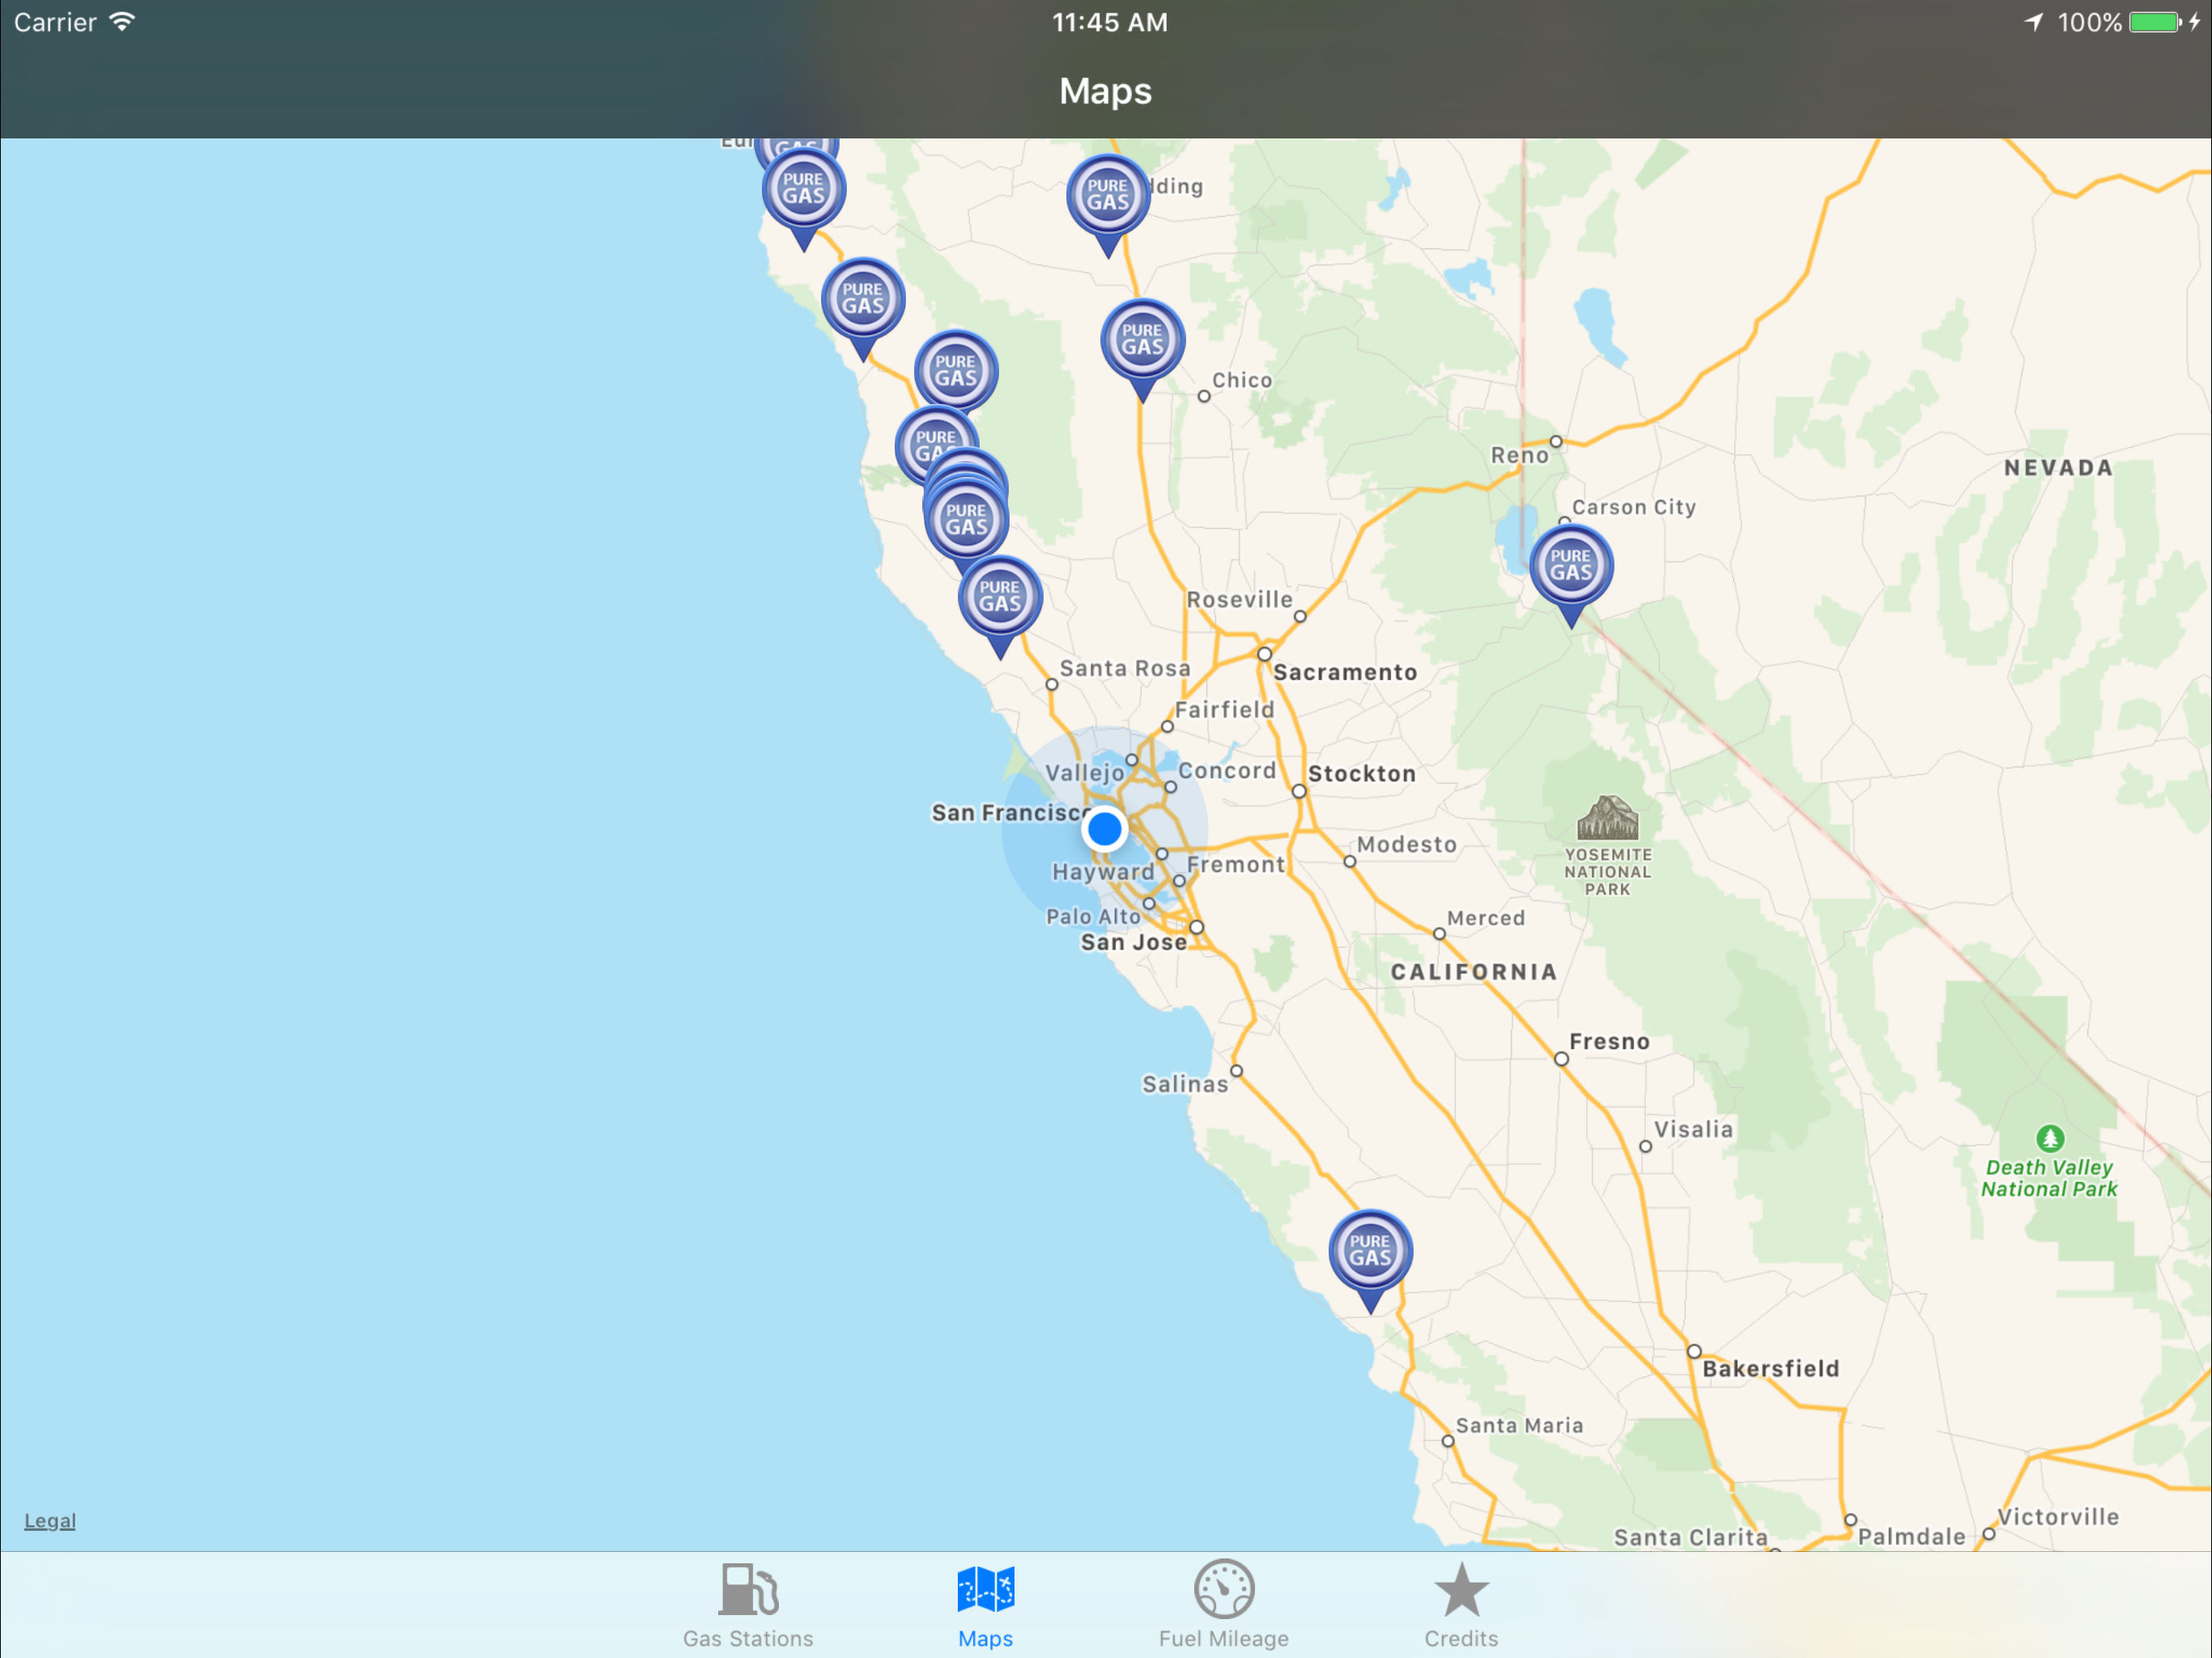The width and height of the screenshot is (2212, 1658).
Task: Tap the Reno city label
Action: (1519, 455)
